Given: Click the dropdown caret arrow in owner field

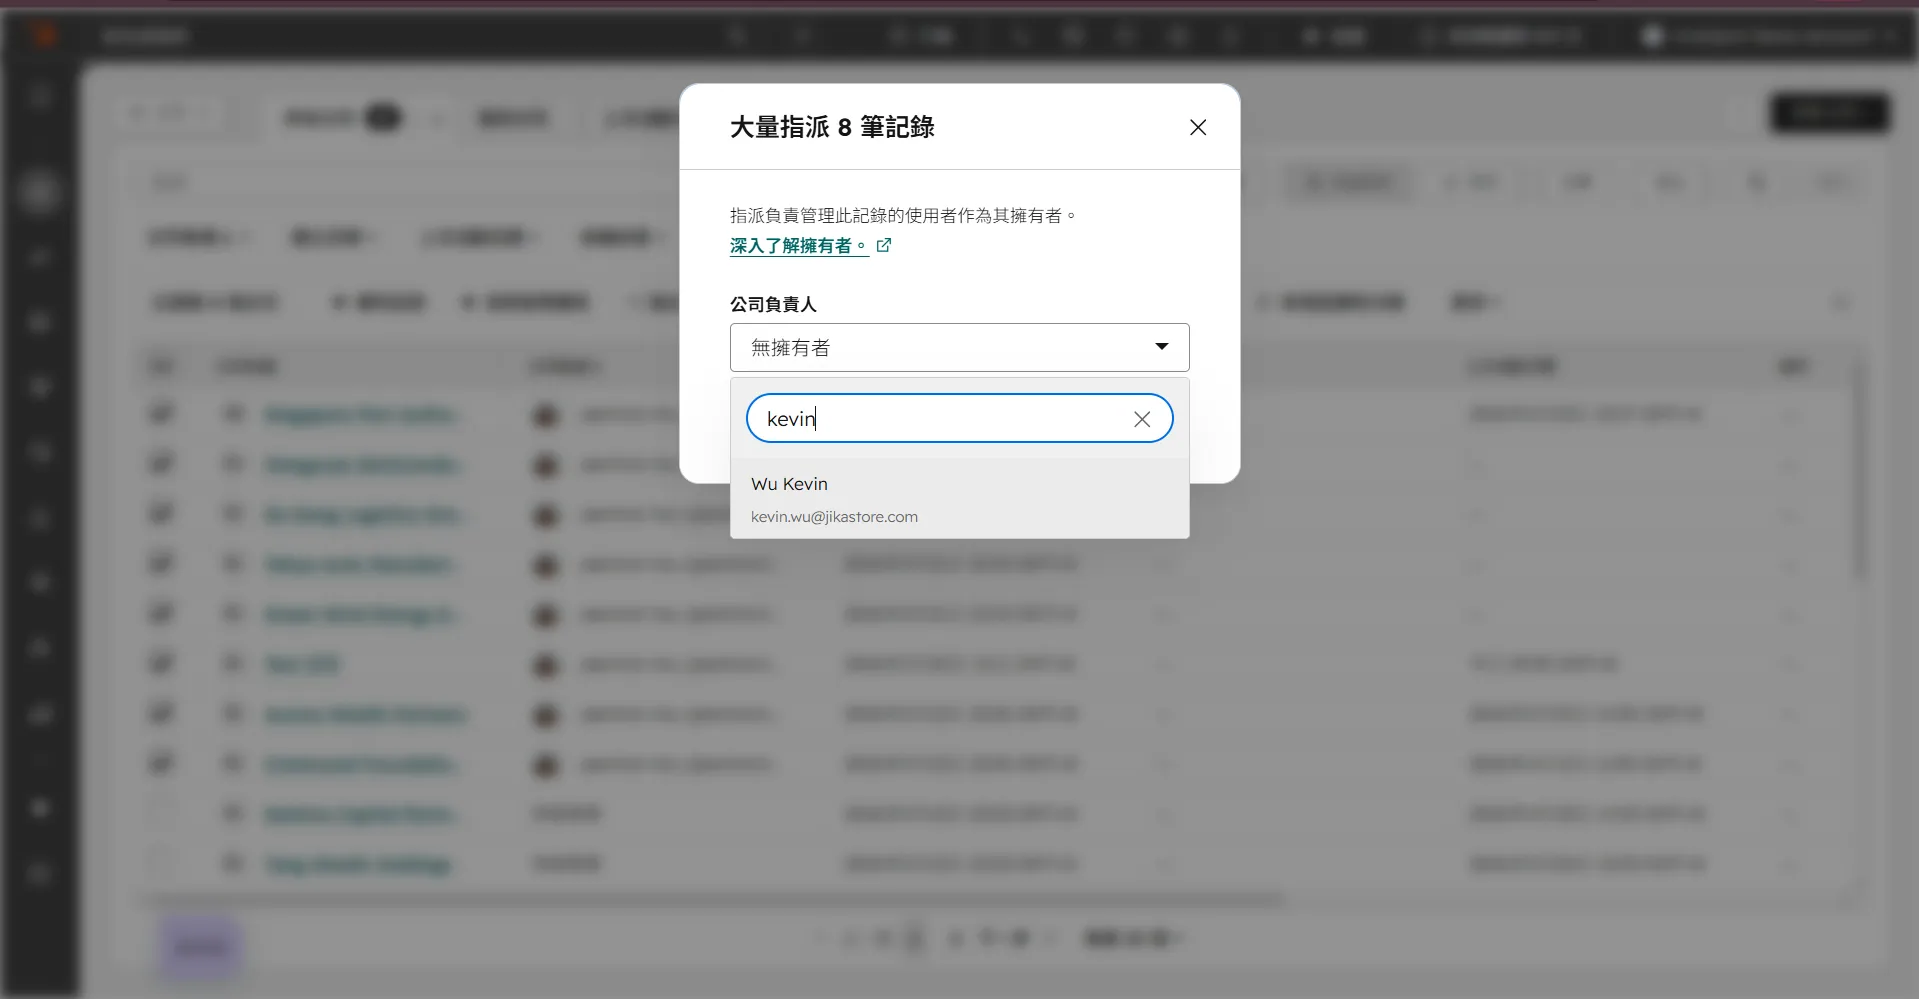Looking at the screenshot, I should click(1162, 346).
